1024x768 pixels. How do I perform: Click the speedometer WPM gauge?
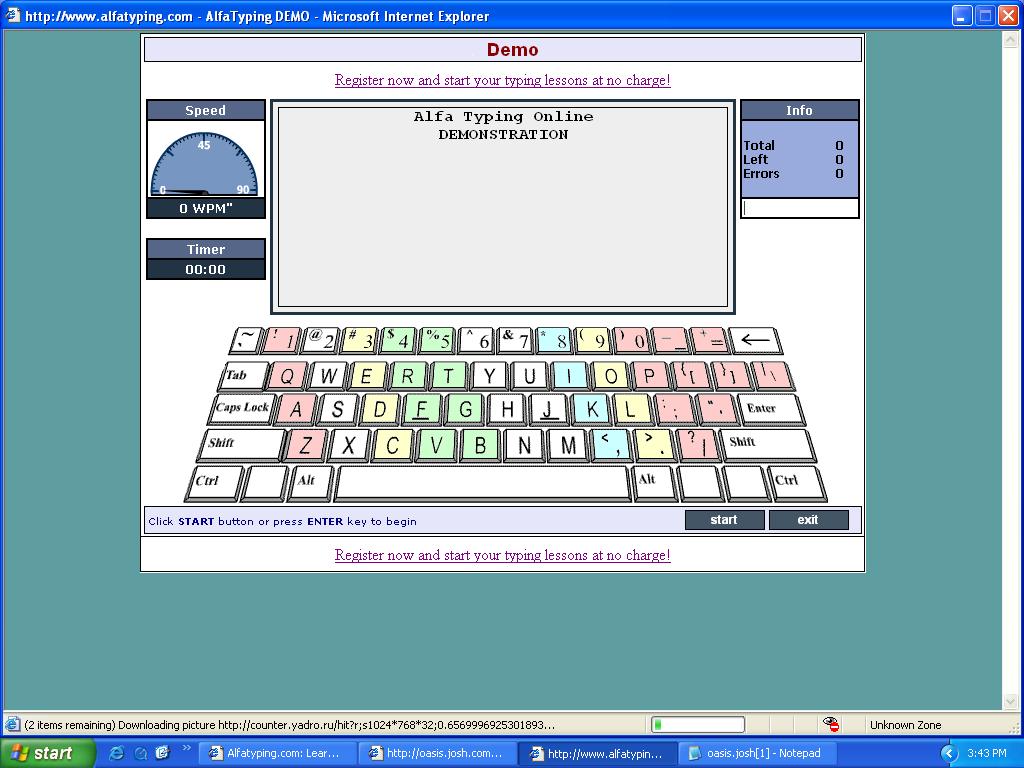pos(205,160)
